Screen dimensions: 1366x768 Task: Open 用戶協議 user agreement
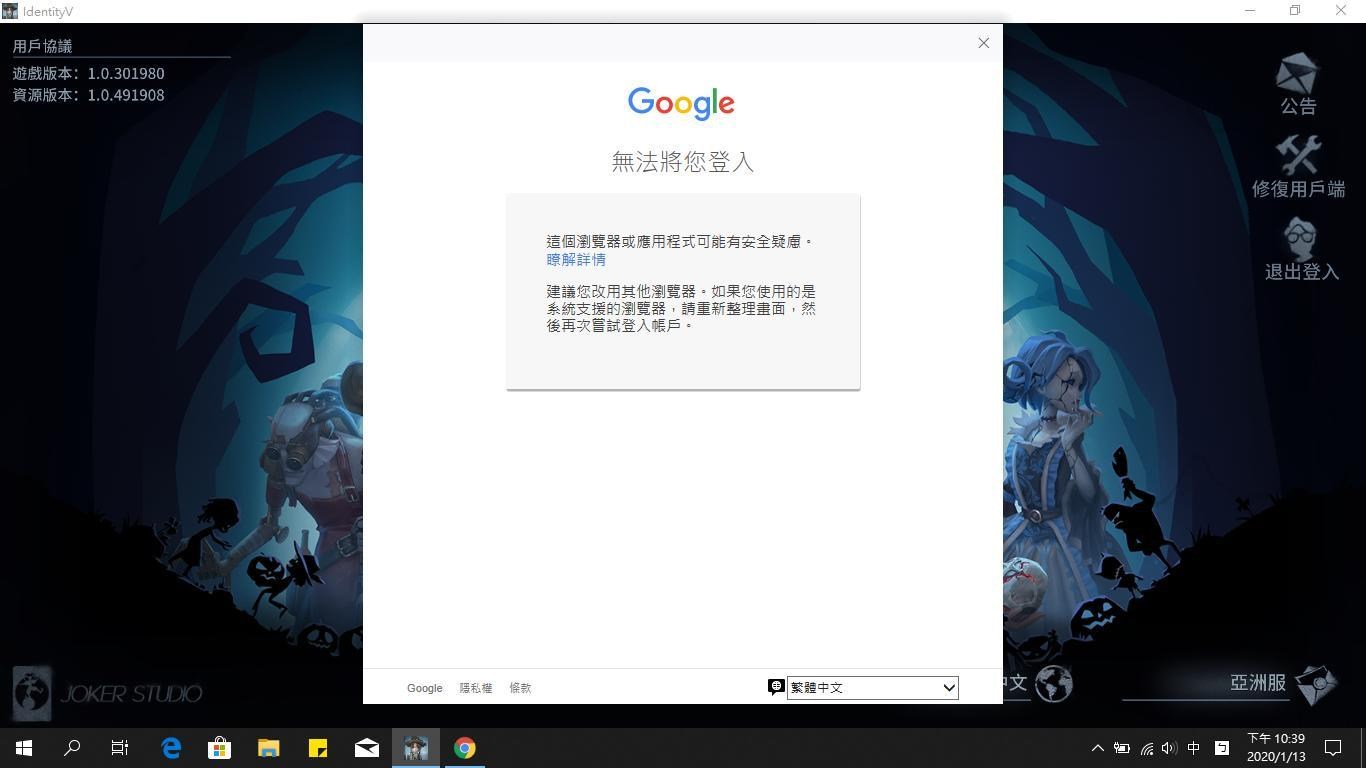42,46
